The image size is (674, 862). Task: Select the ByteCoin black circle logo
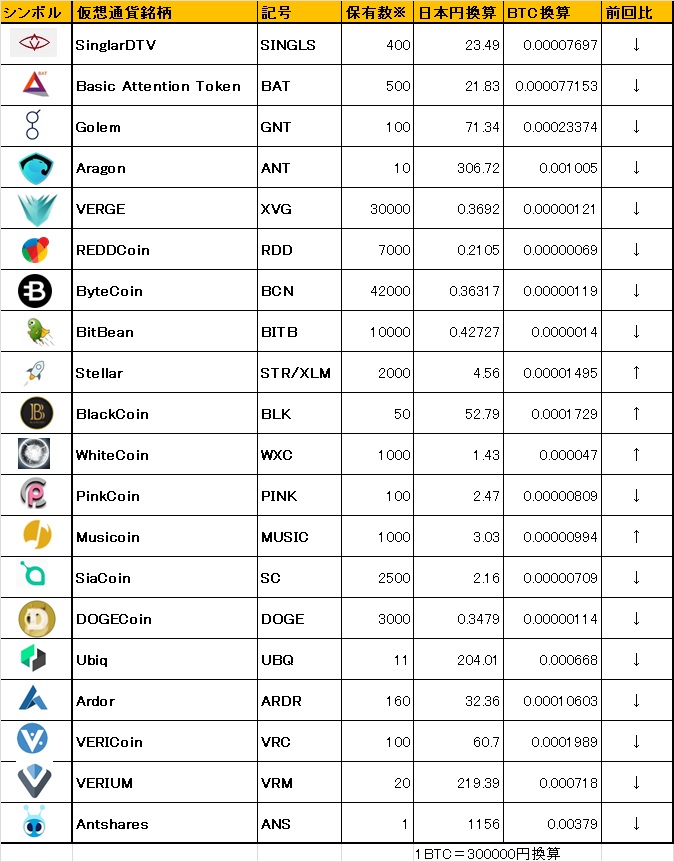pyautogui.click(x=35, y=291)
